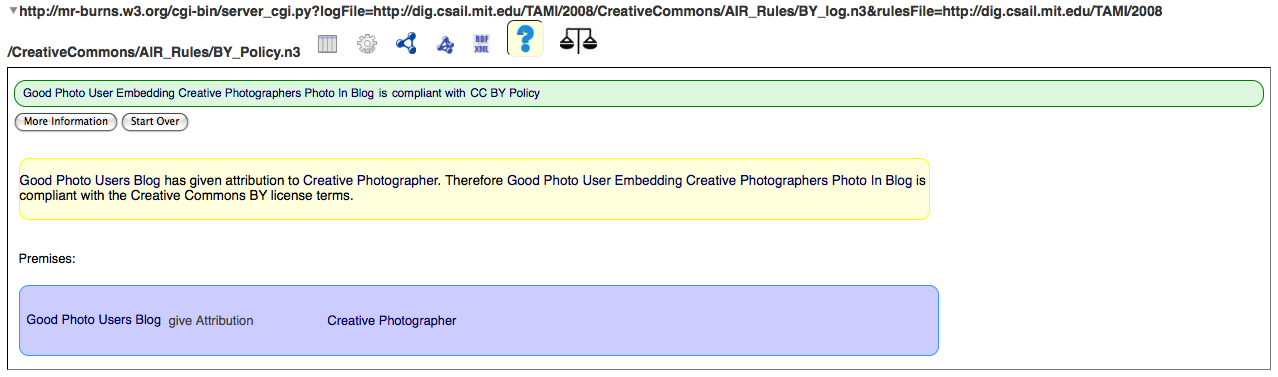Open the table view icon
Viewport: 1278px width, 377px height.
click(328, 44)
